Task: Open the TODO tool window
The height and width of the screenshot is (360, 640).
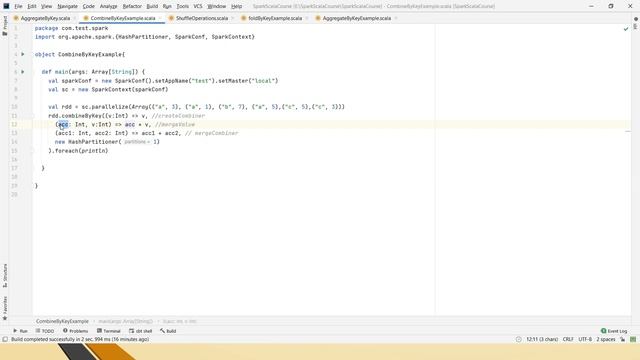Action: click(x=45, y=331)
